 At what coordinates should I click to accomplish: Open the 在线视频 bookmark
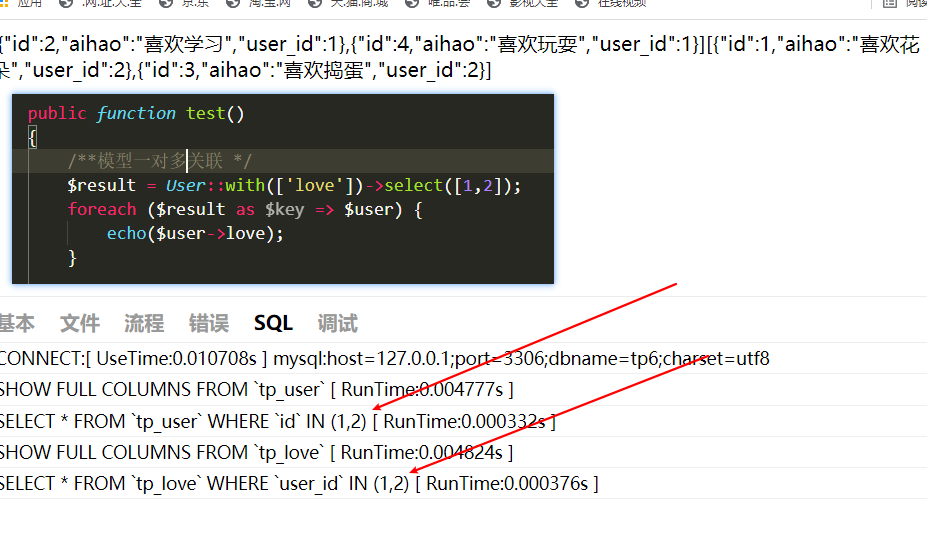point(622,3)
